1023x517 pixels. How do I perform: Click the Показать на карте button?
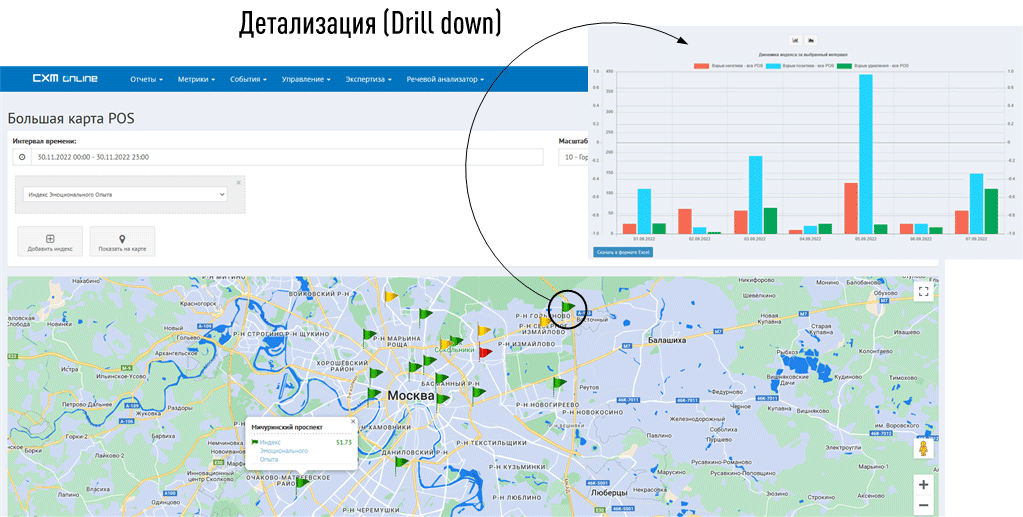point(122,243)
